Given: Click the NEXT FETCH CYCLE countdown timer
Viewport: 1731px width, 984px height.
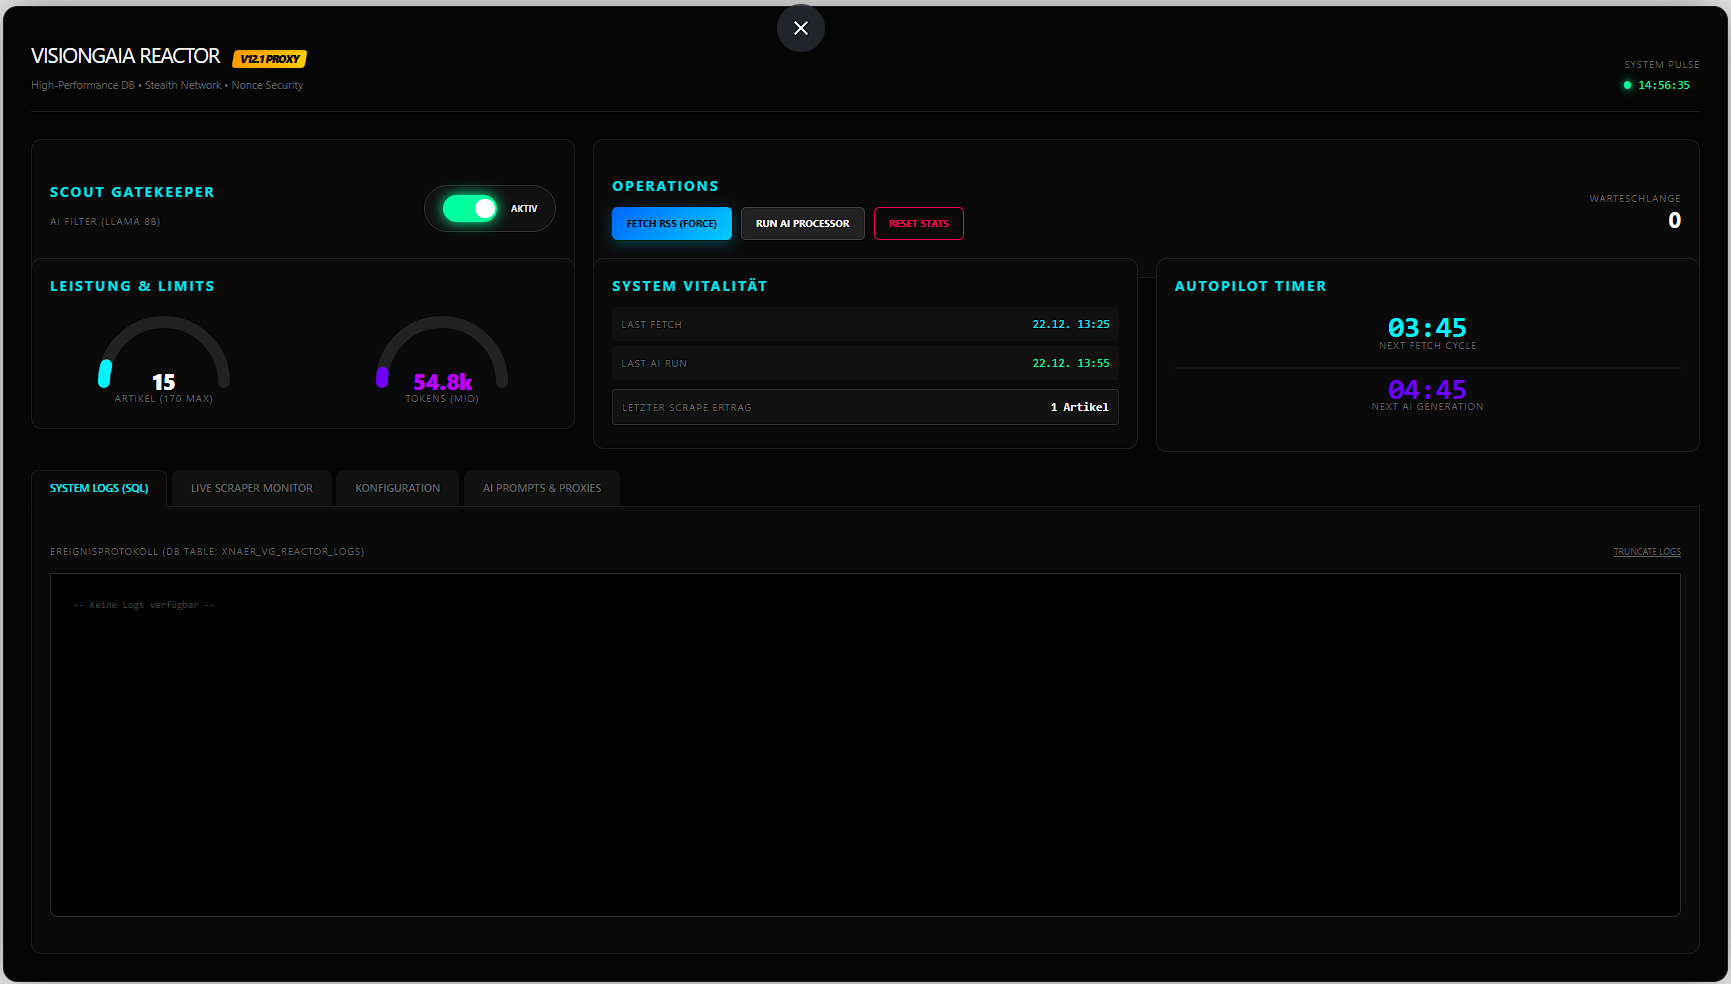Looking at the screenshot, I should click(1427, 328).
